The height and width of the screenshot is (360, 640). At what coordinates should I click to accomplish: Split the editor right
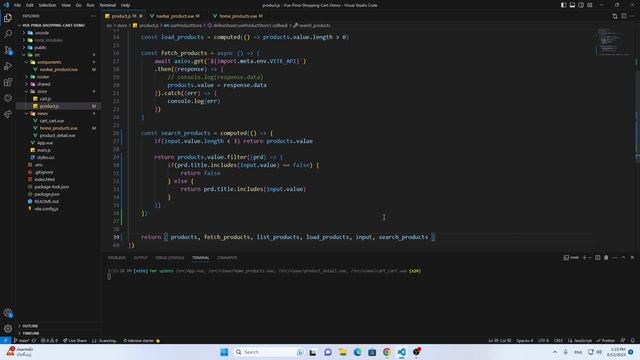pos(624,16)
